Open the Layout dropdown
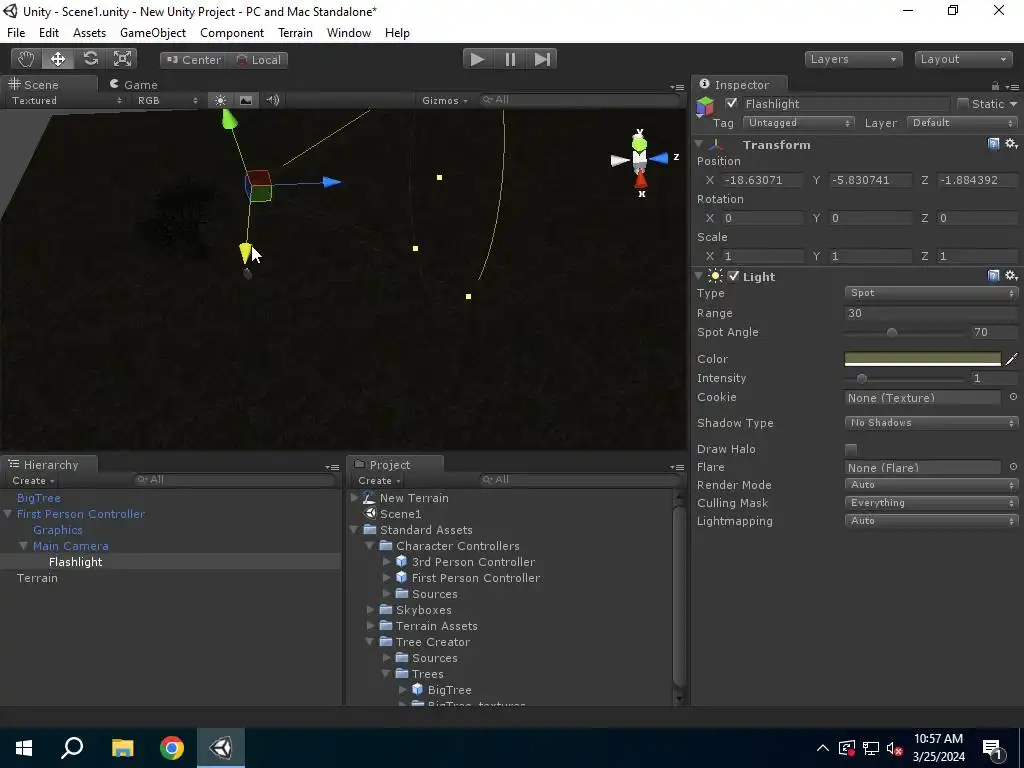This screenshot has height=768, width=1024. (x=963, y=59)
